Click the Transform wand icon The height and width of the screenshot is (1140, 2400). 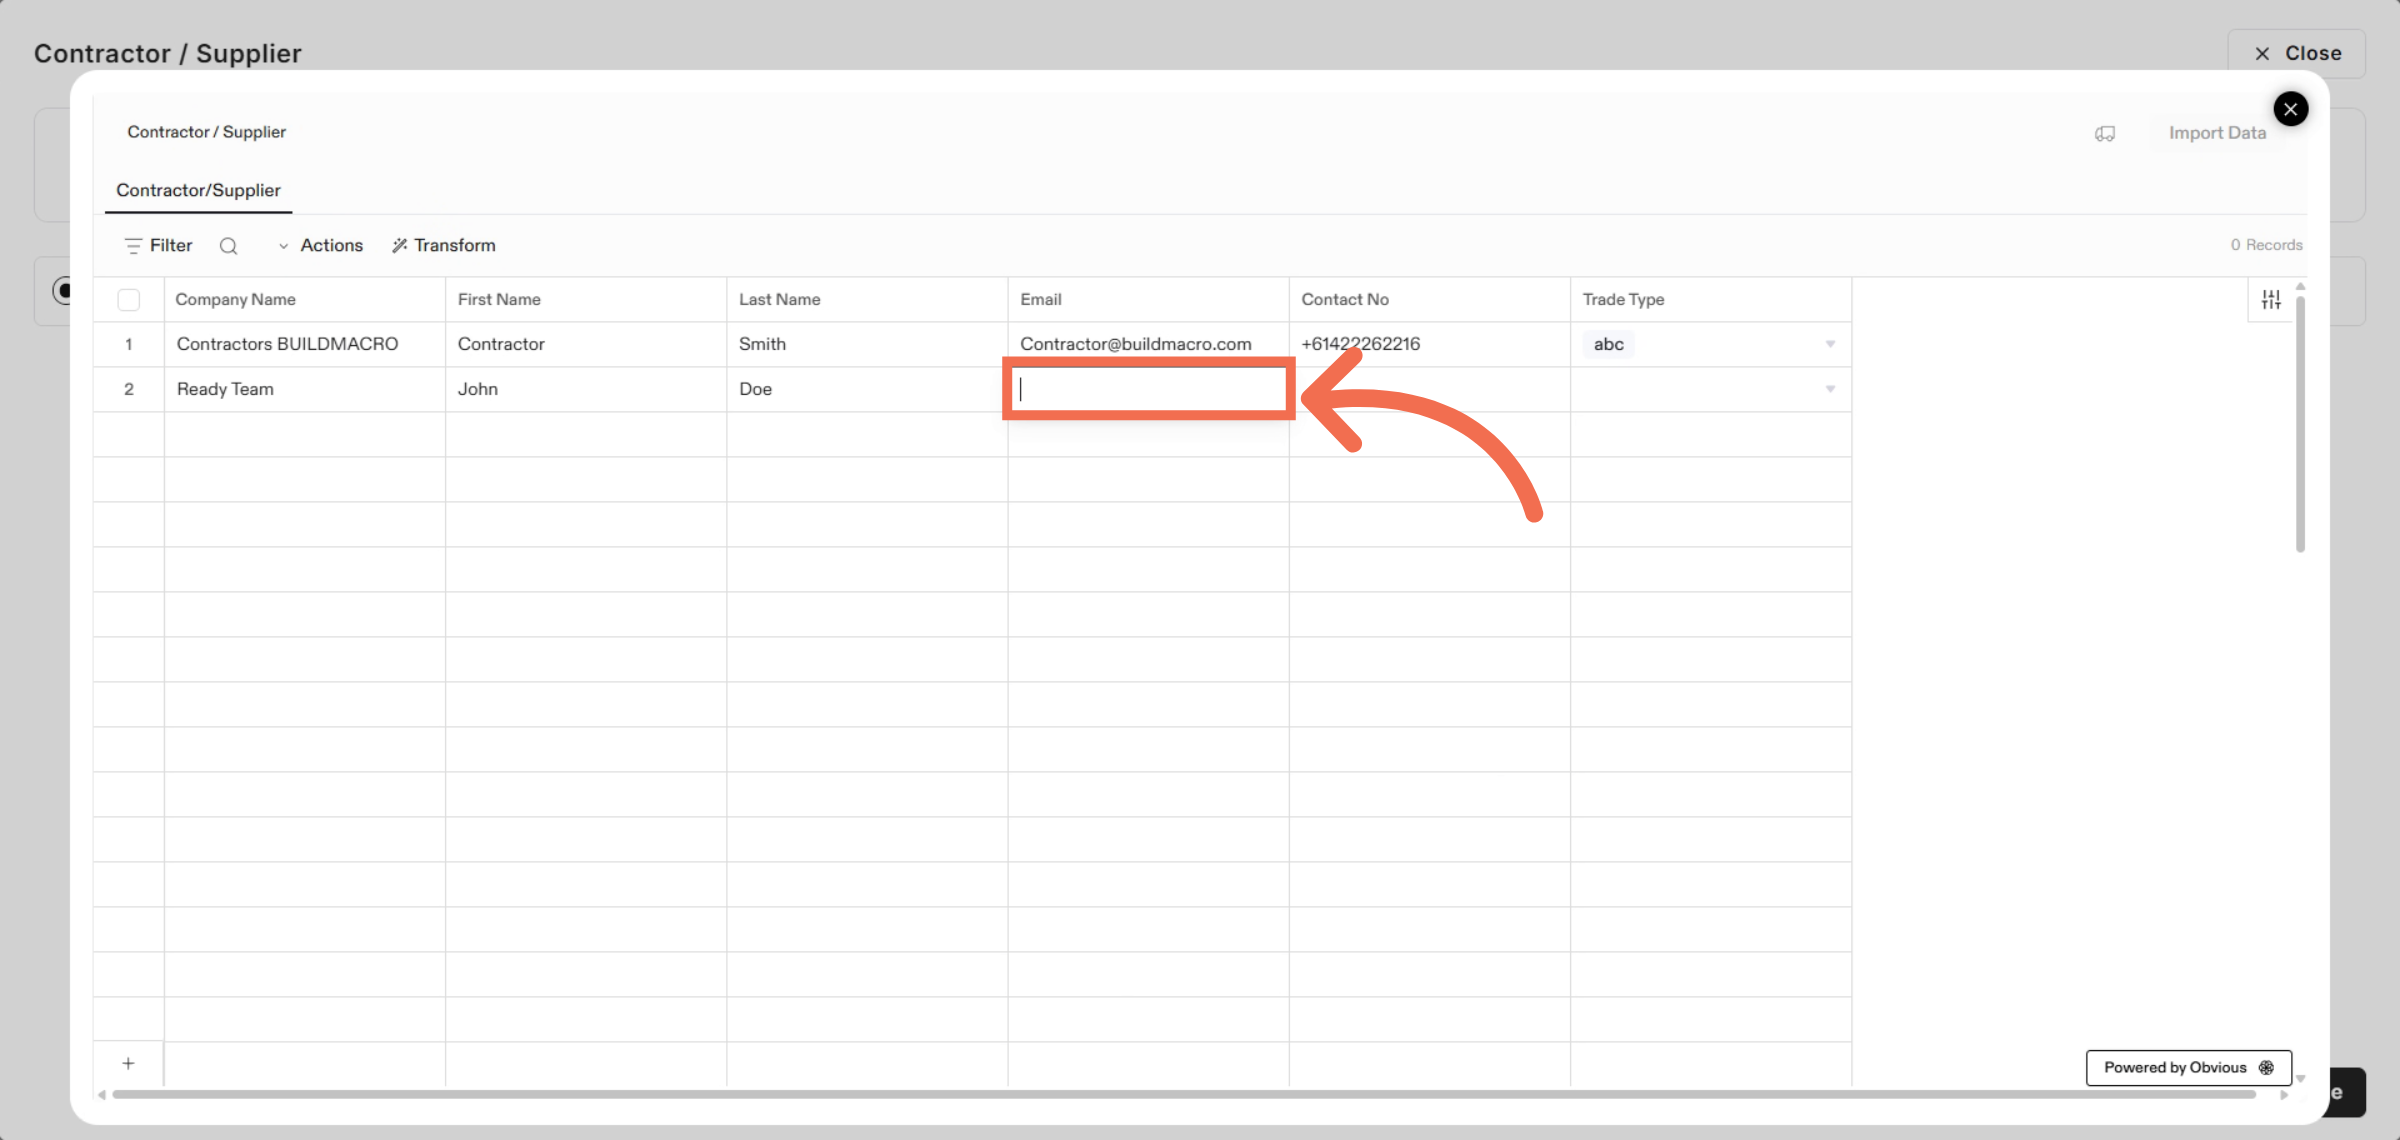click(x=399, y=246)
